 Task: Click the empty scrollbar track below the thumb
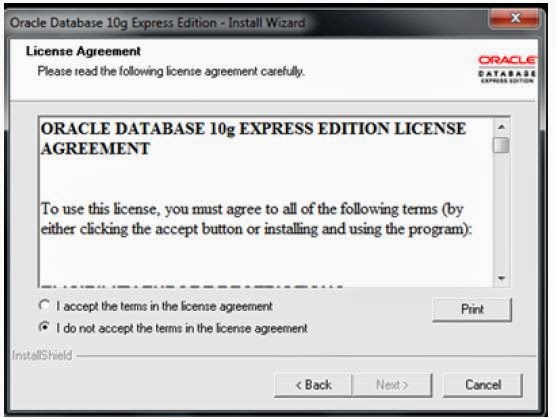(501, 212)
